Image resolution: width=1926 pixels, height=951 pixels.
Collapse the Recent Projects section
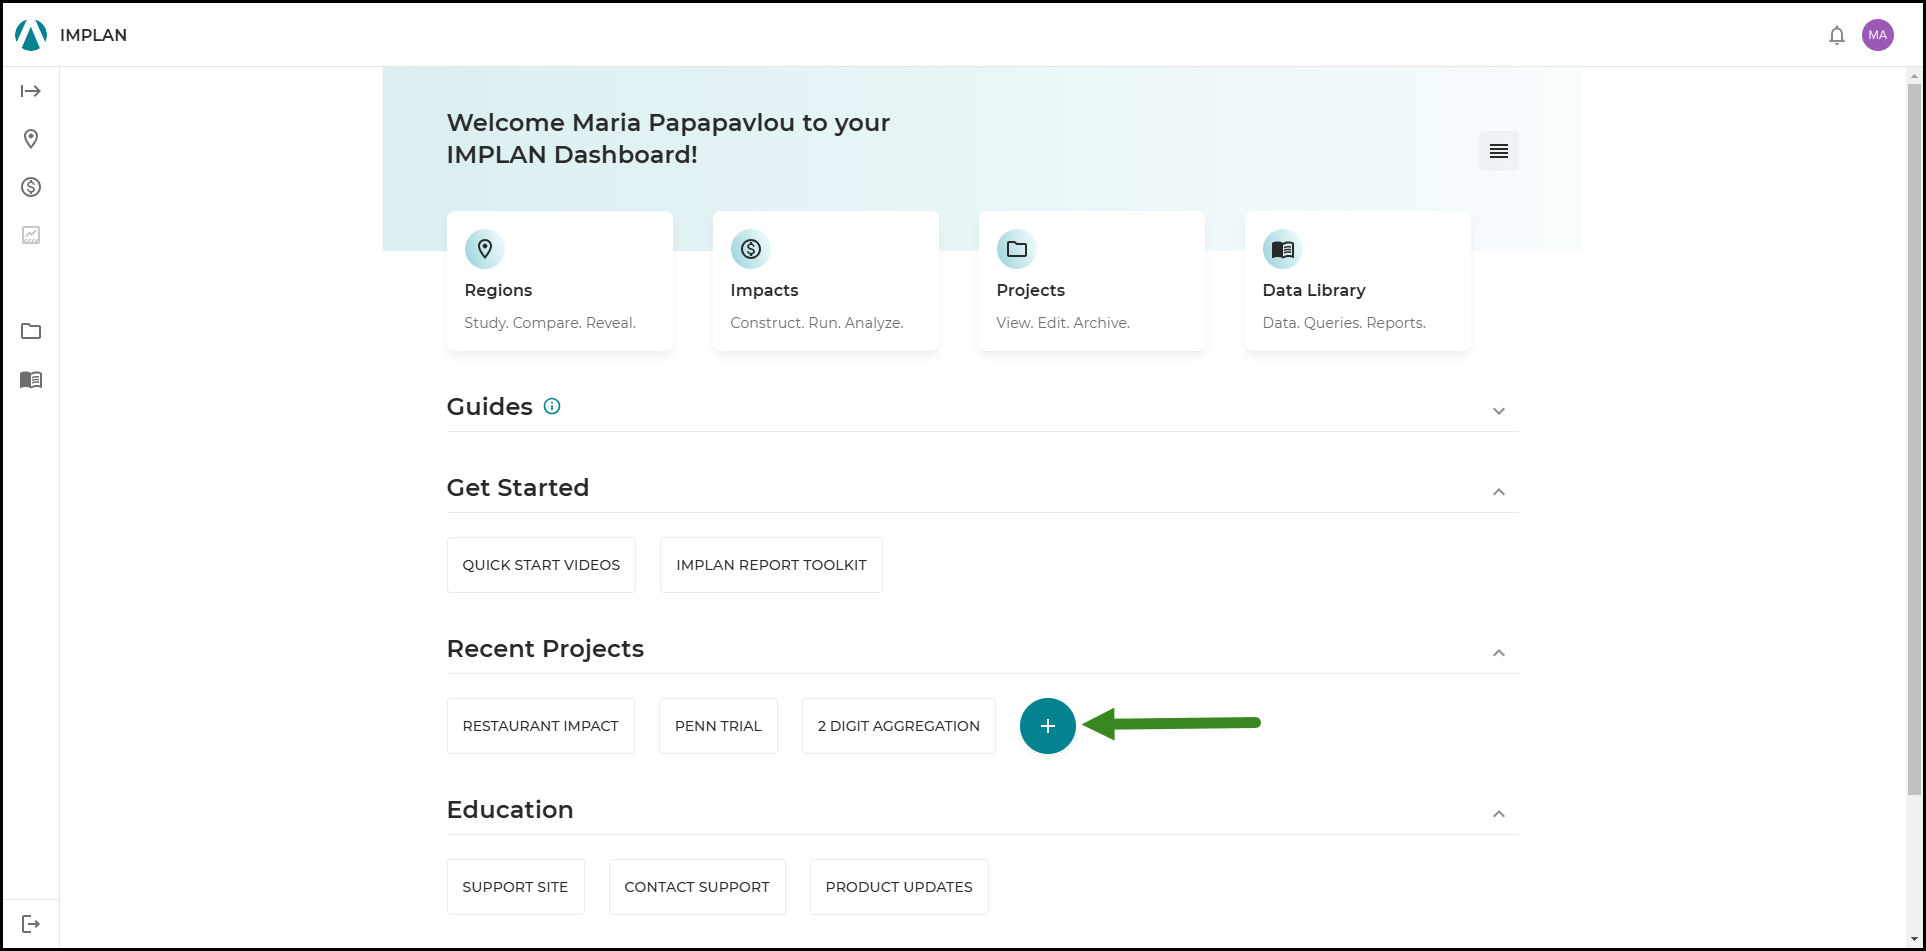tap(1499, 652)
